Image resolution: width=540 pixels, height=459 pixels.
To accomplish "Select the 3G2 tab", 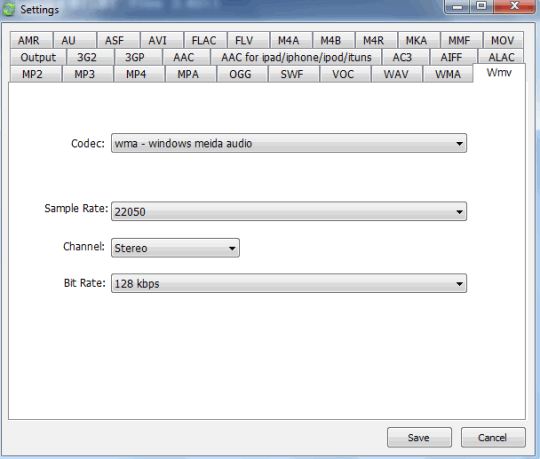I will click(90, 57).
